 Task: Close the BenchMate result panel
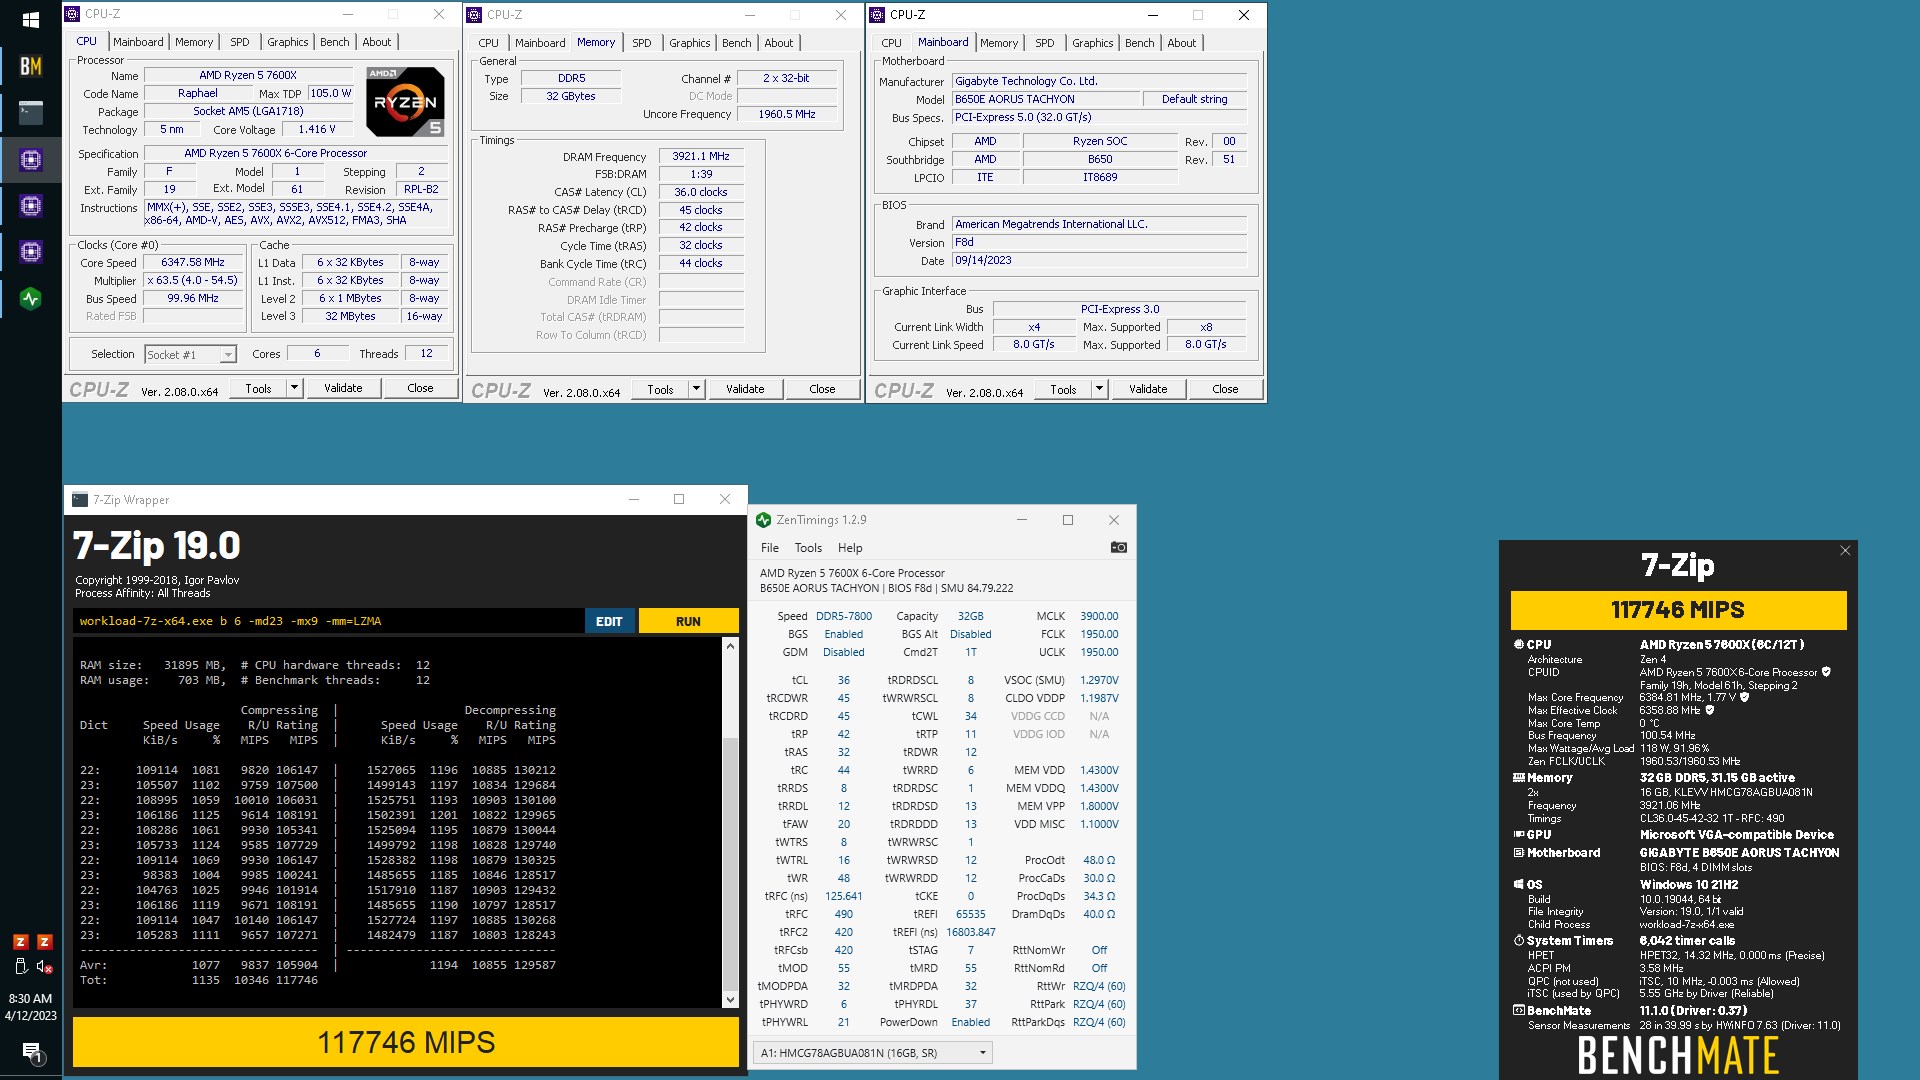(x=1845, y=551)
